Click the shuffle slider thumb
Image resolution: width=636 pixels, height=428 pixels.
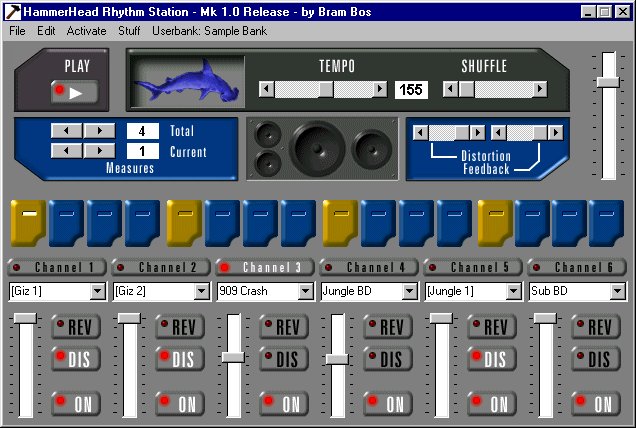tap(466, 89)
